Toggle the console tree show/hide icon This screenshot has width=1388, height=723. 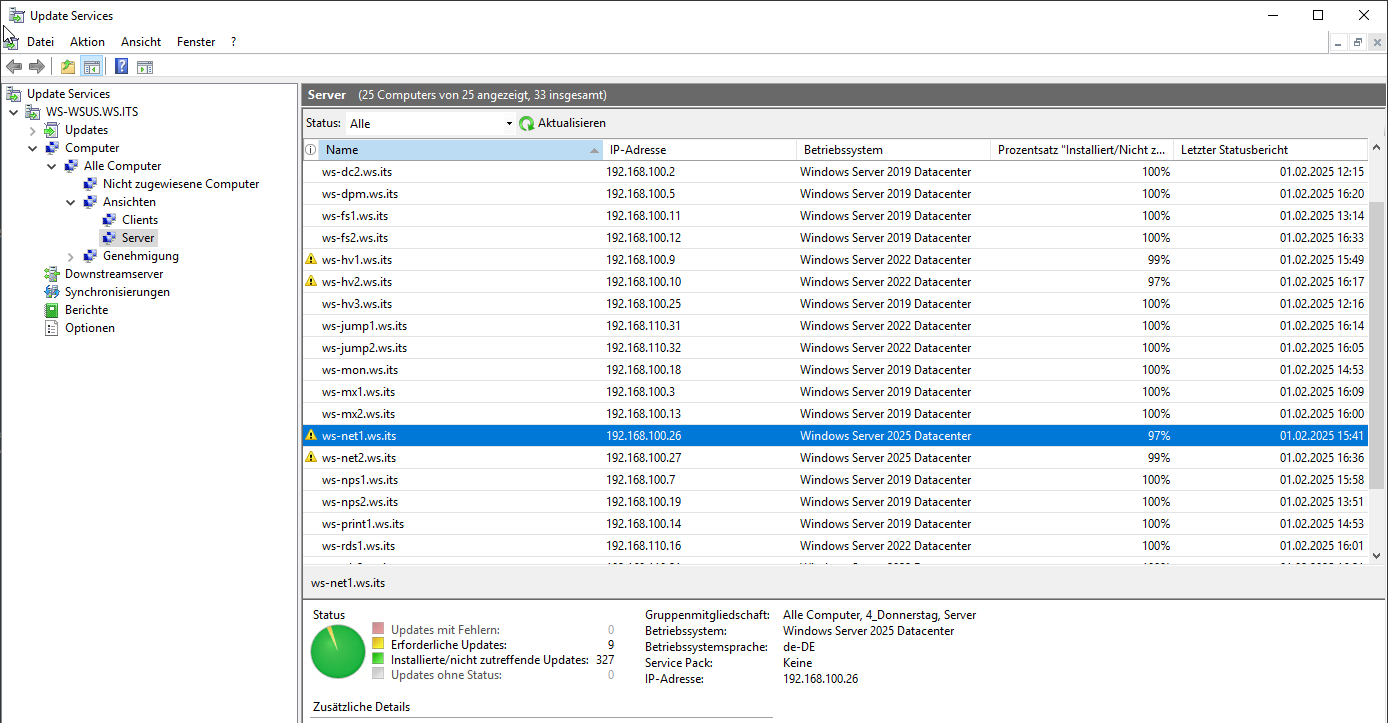click(91, 67)
